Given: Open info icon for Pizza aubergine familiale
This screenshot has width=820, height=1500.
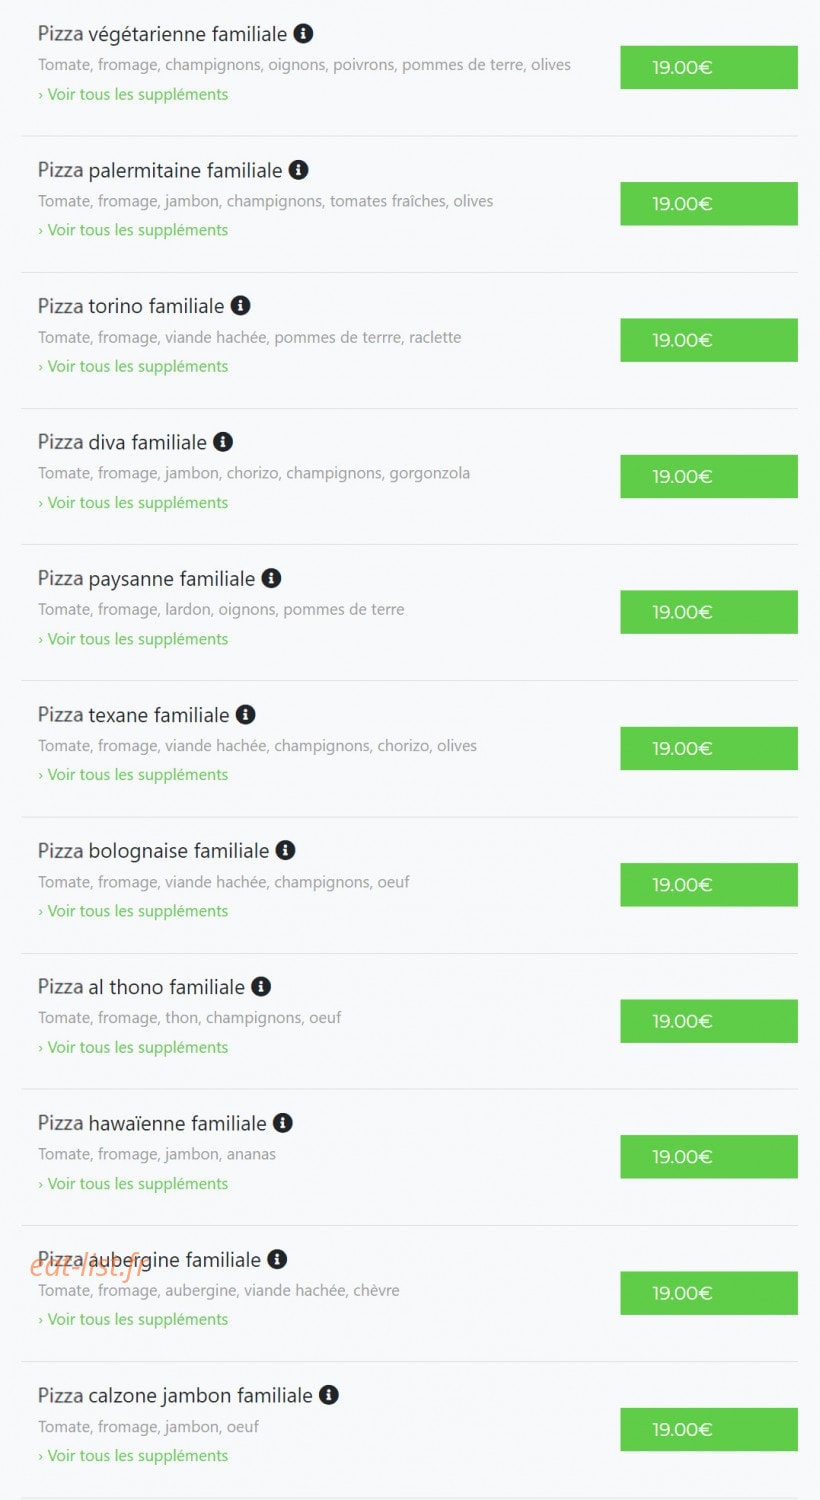Looking at the screenshot, I should [x=277, y=1259].
